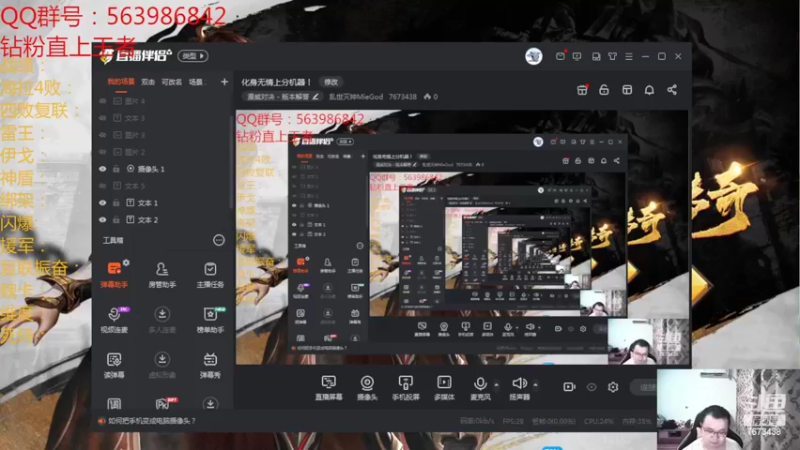Start 视频连麦 video link
The image size is (800, 450).
tap(114, 320)
